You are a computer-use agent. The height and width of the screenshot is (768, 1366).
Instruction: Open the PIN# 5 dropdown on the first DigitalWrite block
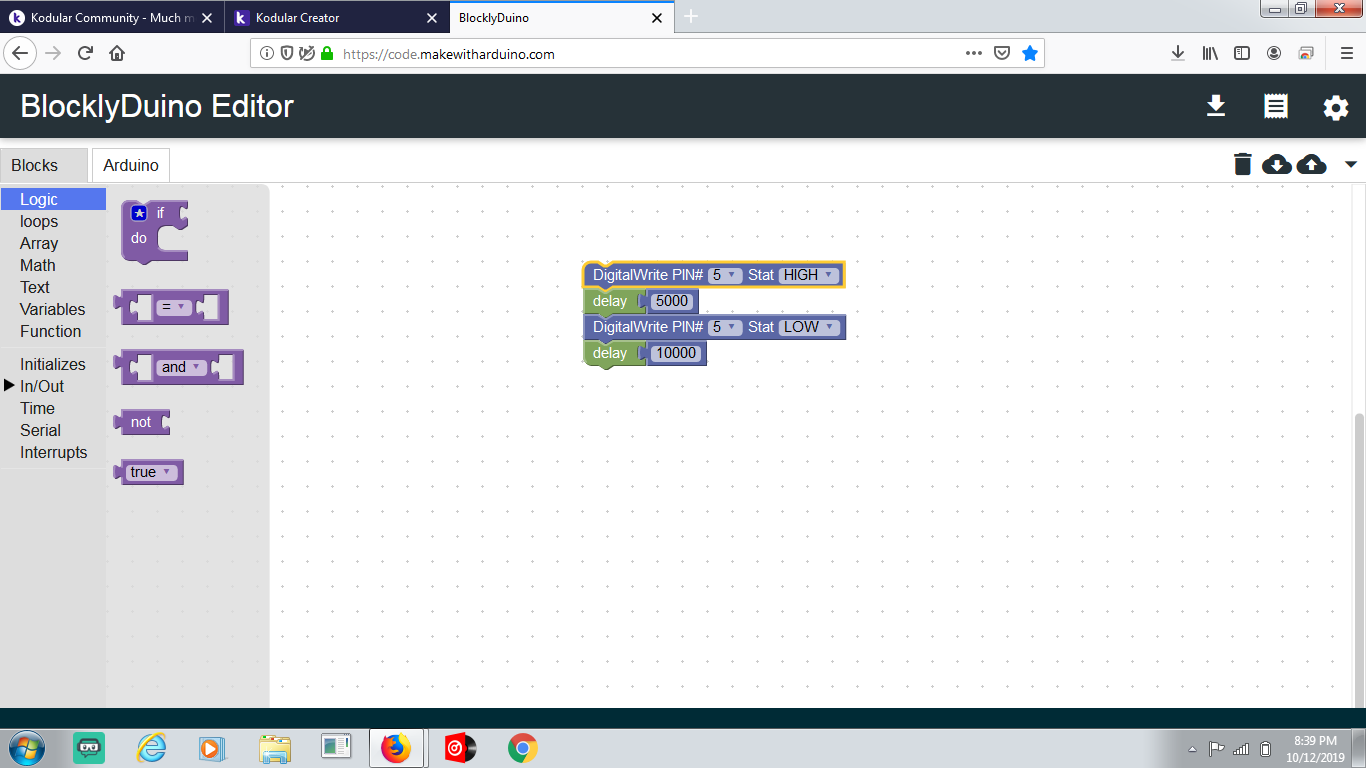click(724, 275)
